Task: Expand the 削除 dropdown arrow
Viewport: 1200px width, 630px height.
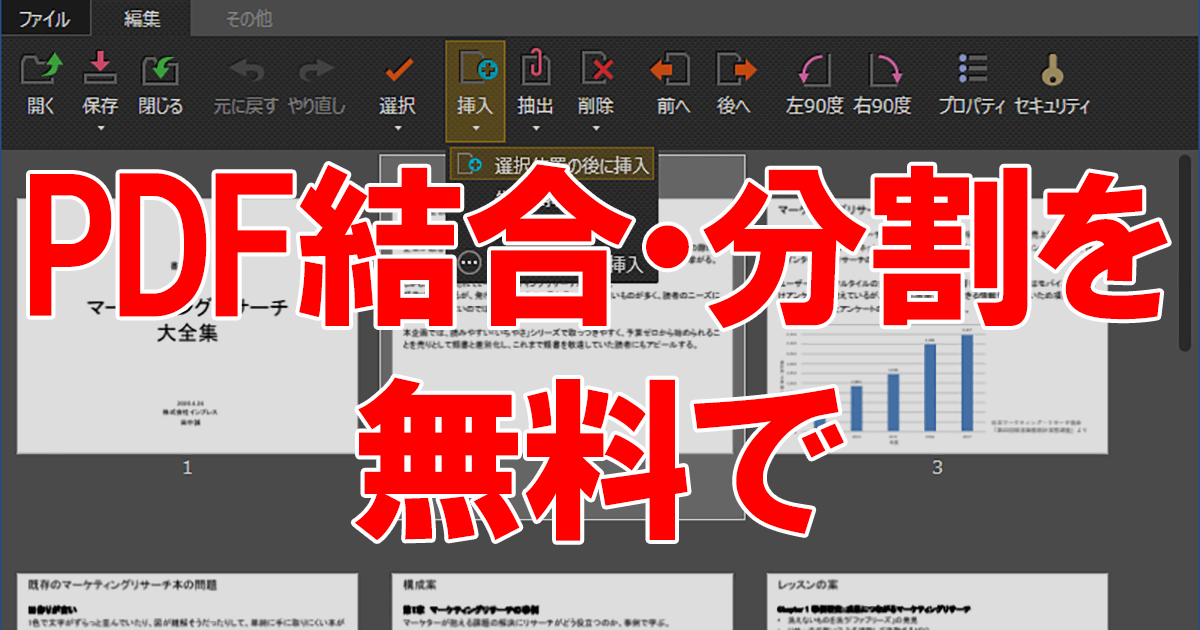Action: coord(596,128)
